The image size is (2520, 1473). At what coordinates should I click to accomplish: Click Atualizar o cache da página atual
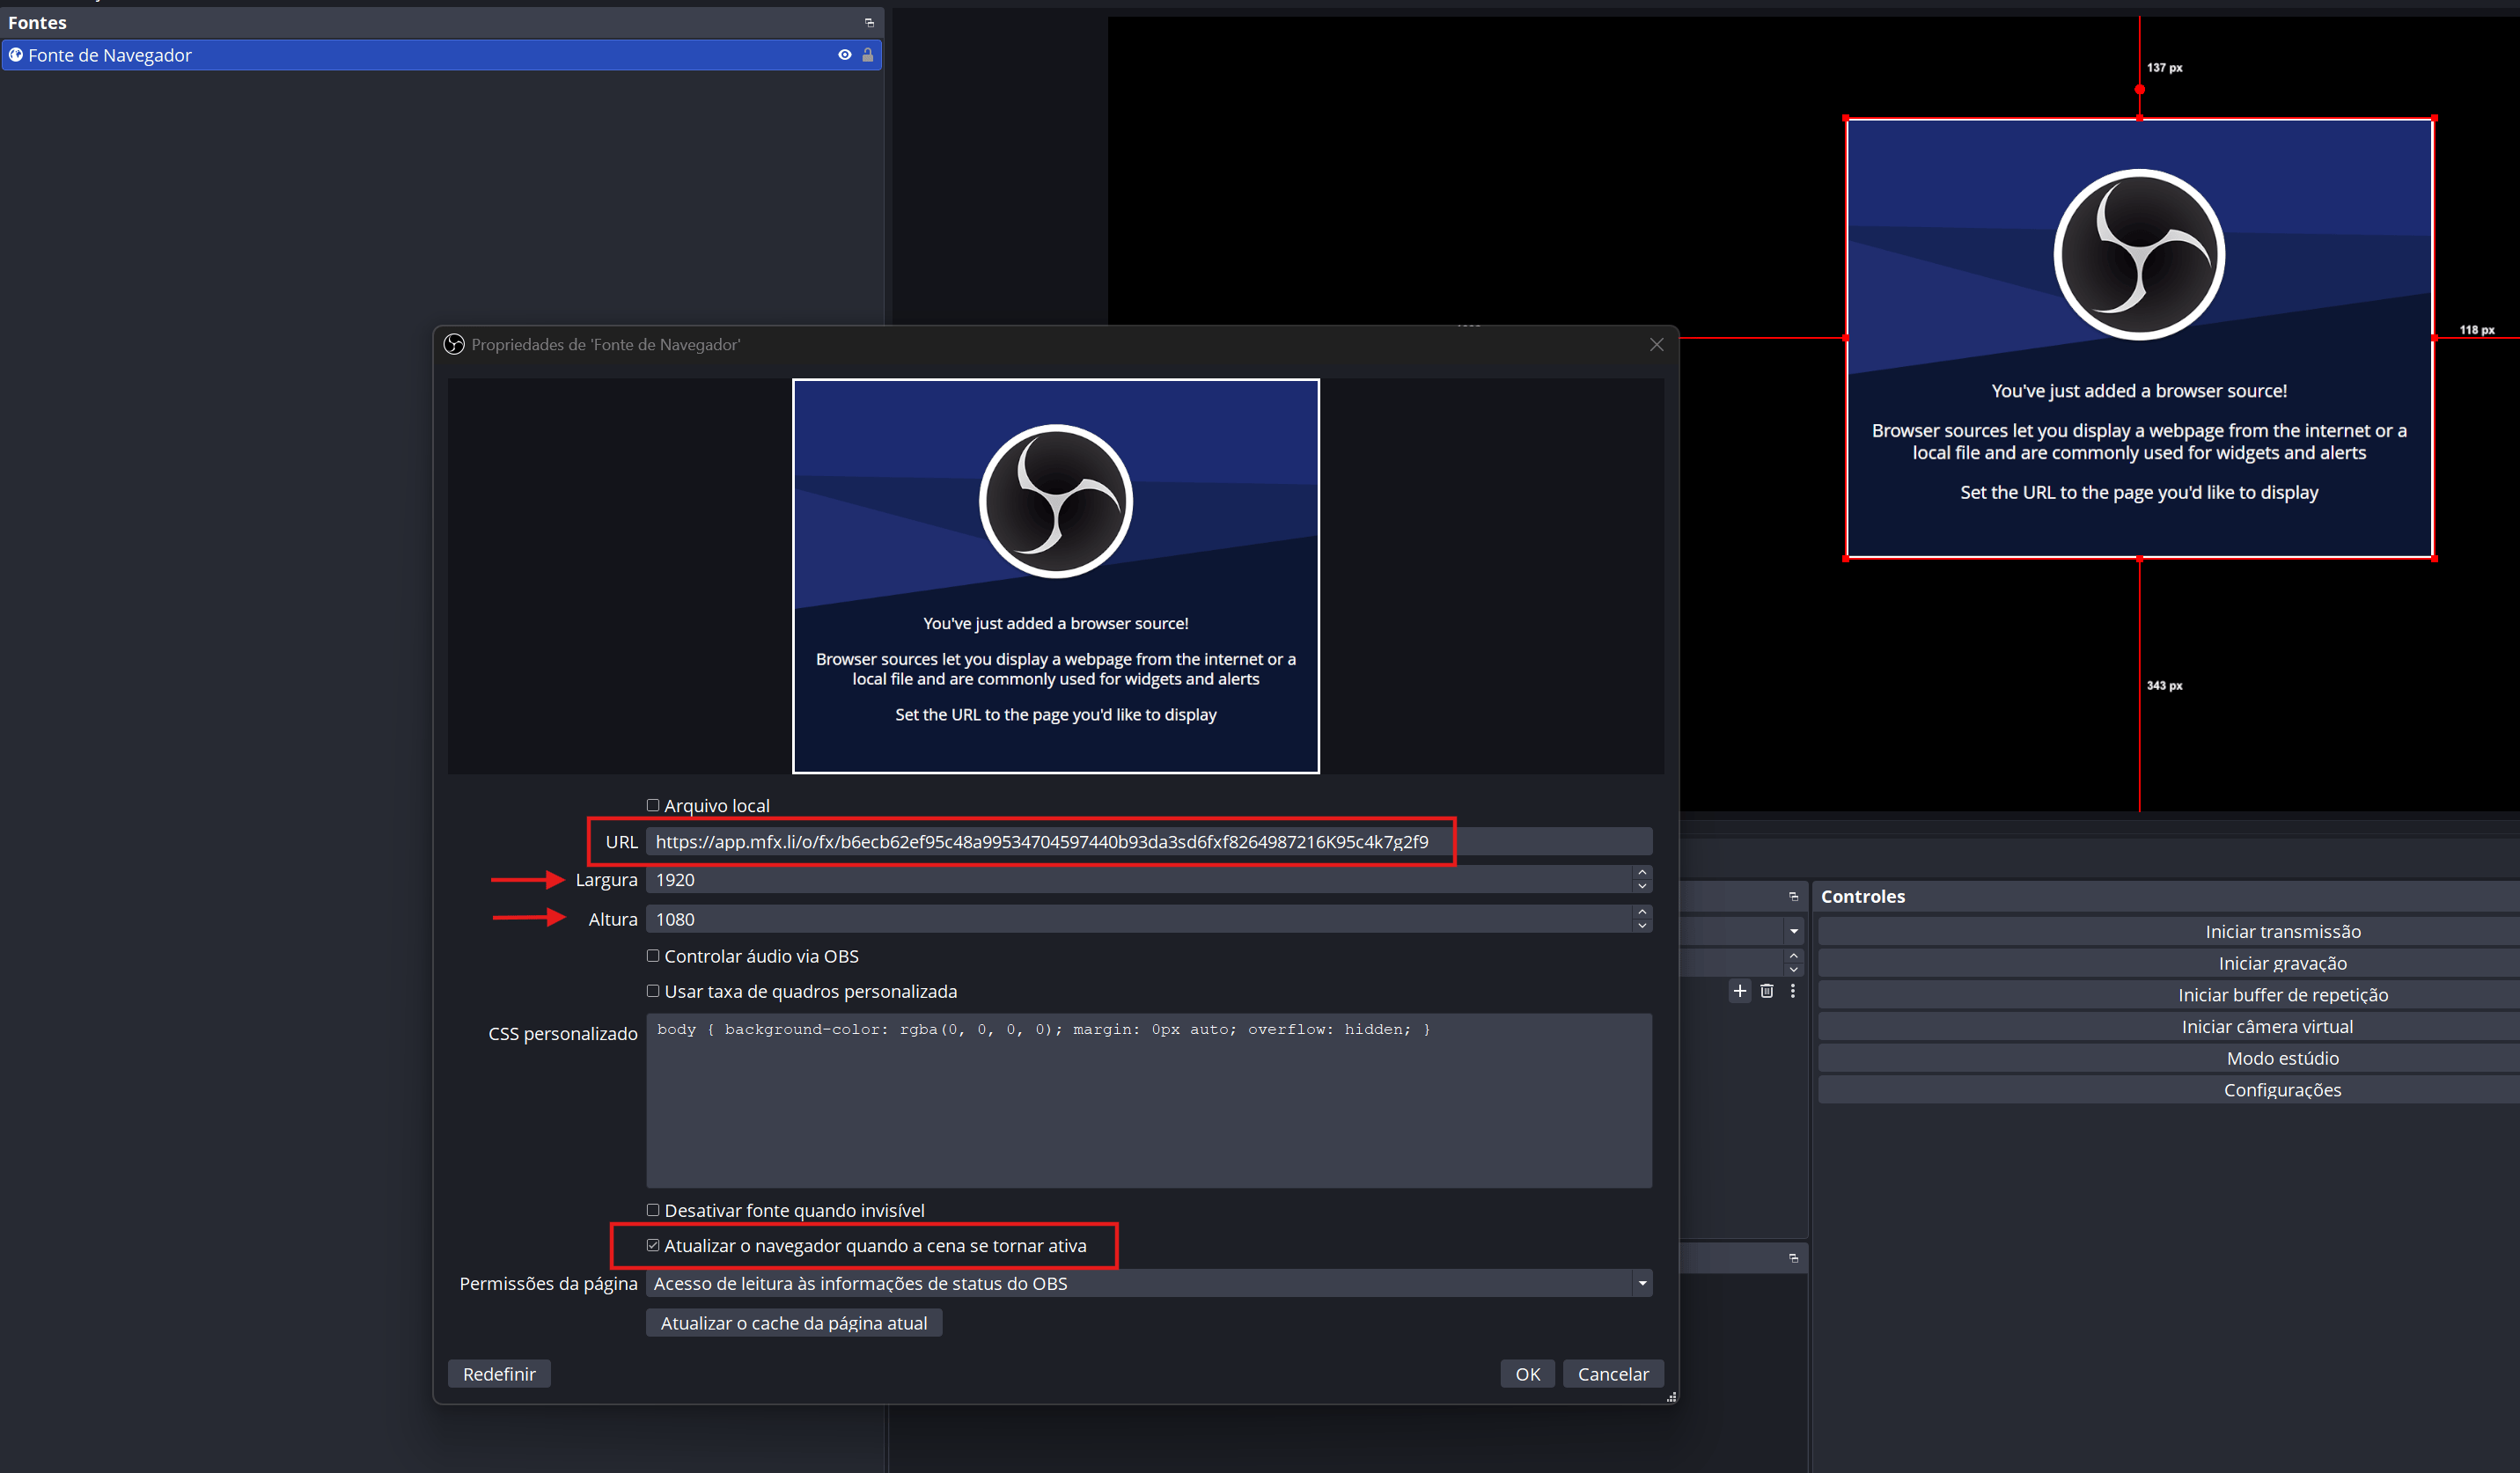point(794,1323)
